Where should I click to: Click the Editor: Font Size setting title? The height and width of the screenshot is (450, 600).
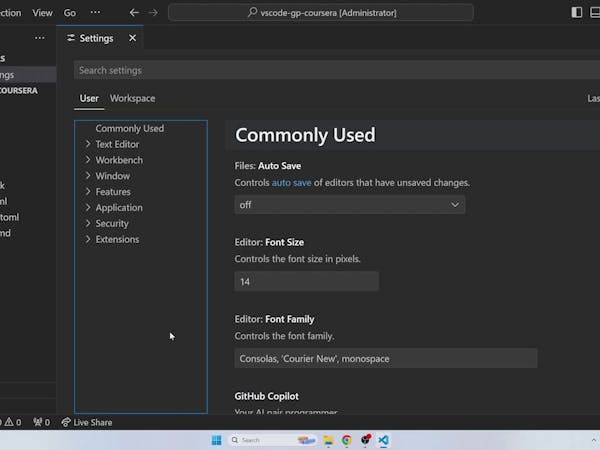click(x=269, y=242)
